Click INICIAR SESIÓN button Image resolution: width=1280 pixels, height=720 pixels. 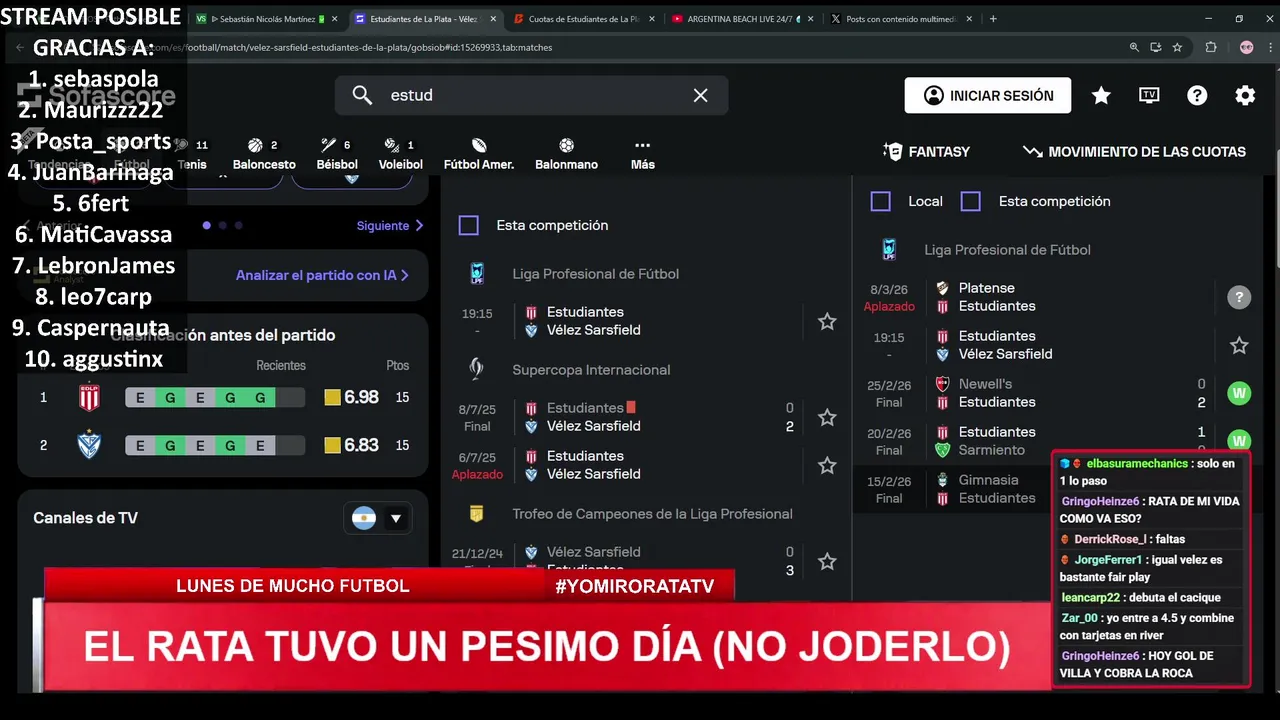click(x=988, y=95)
